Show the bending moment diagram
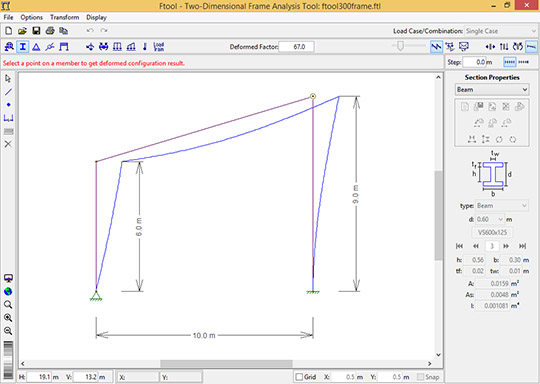Screen dimensions: 540x384 (x=518, y=46)
